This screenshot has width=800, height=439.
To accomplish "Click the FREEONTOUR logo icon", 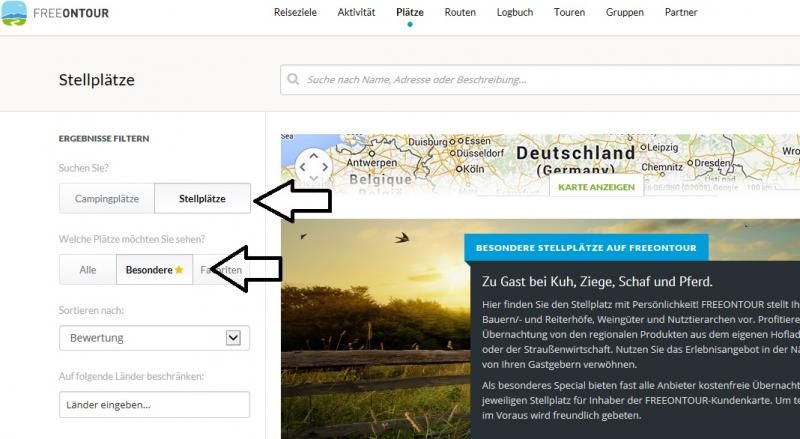I will (x=14, y=13).
